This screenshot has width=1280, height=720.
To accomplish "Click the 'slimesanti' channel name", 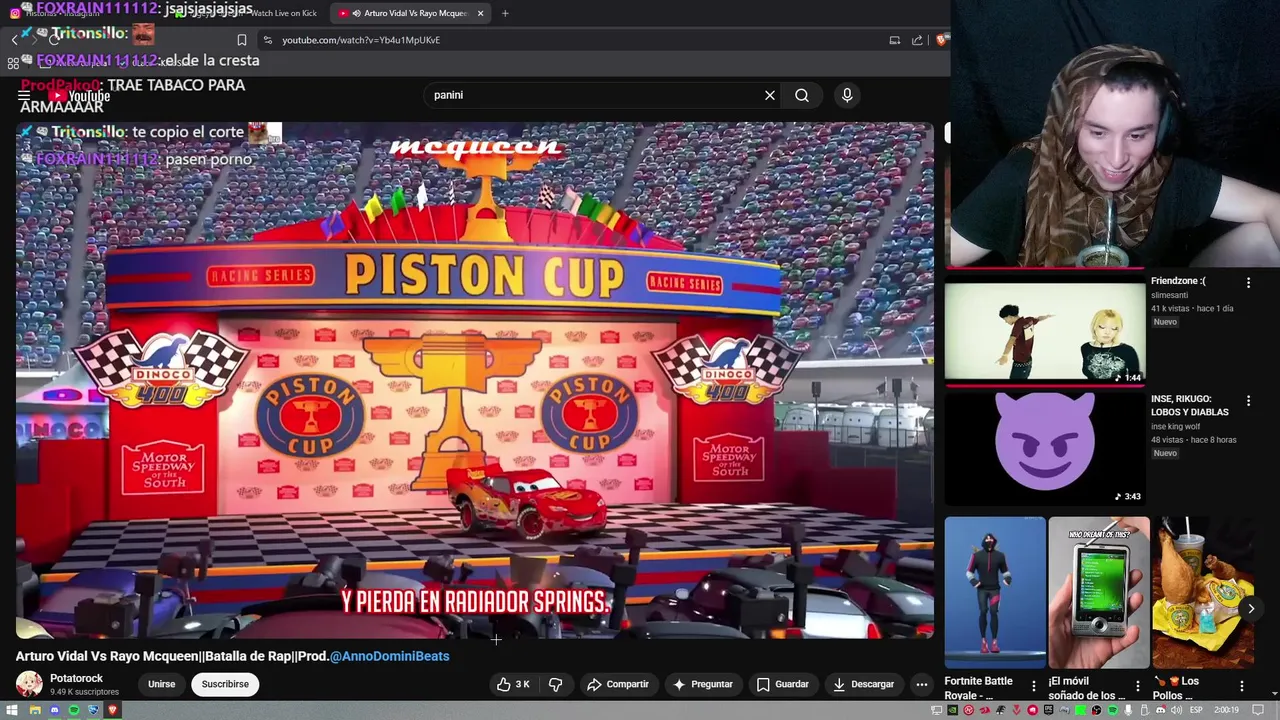I will pyautogui.click(x=1172, y=295).
